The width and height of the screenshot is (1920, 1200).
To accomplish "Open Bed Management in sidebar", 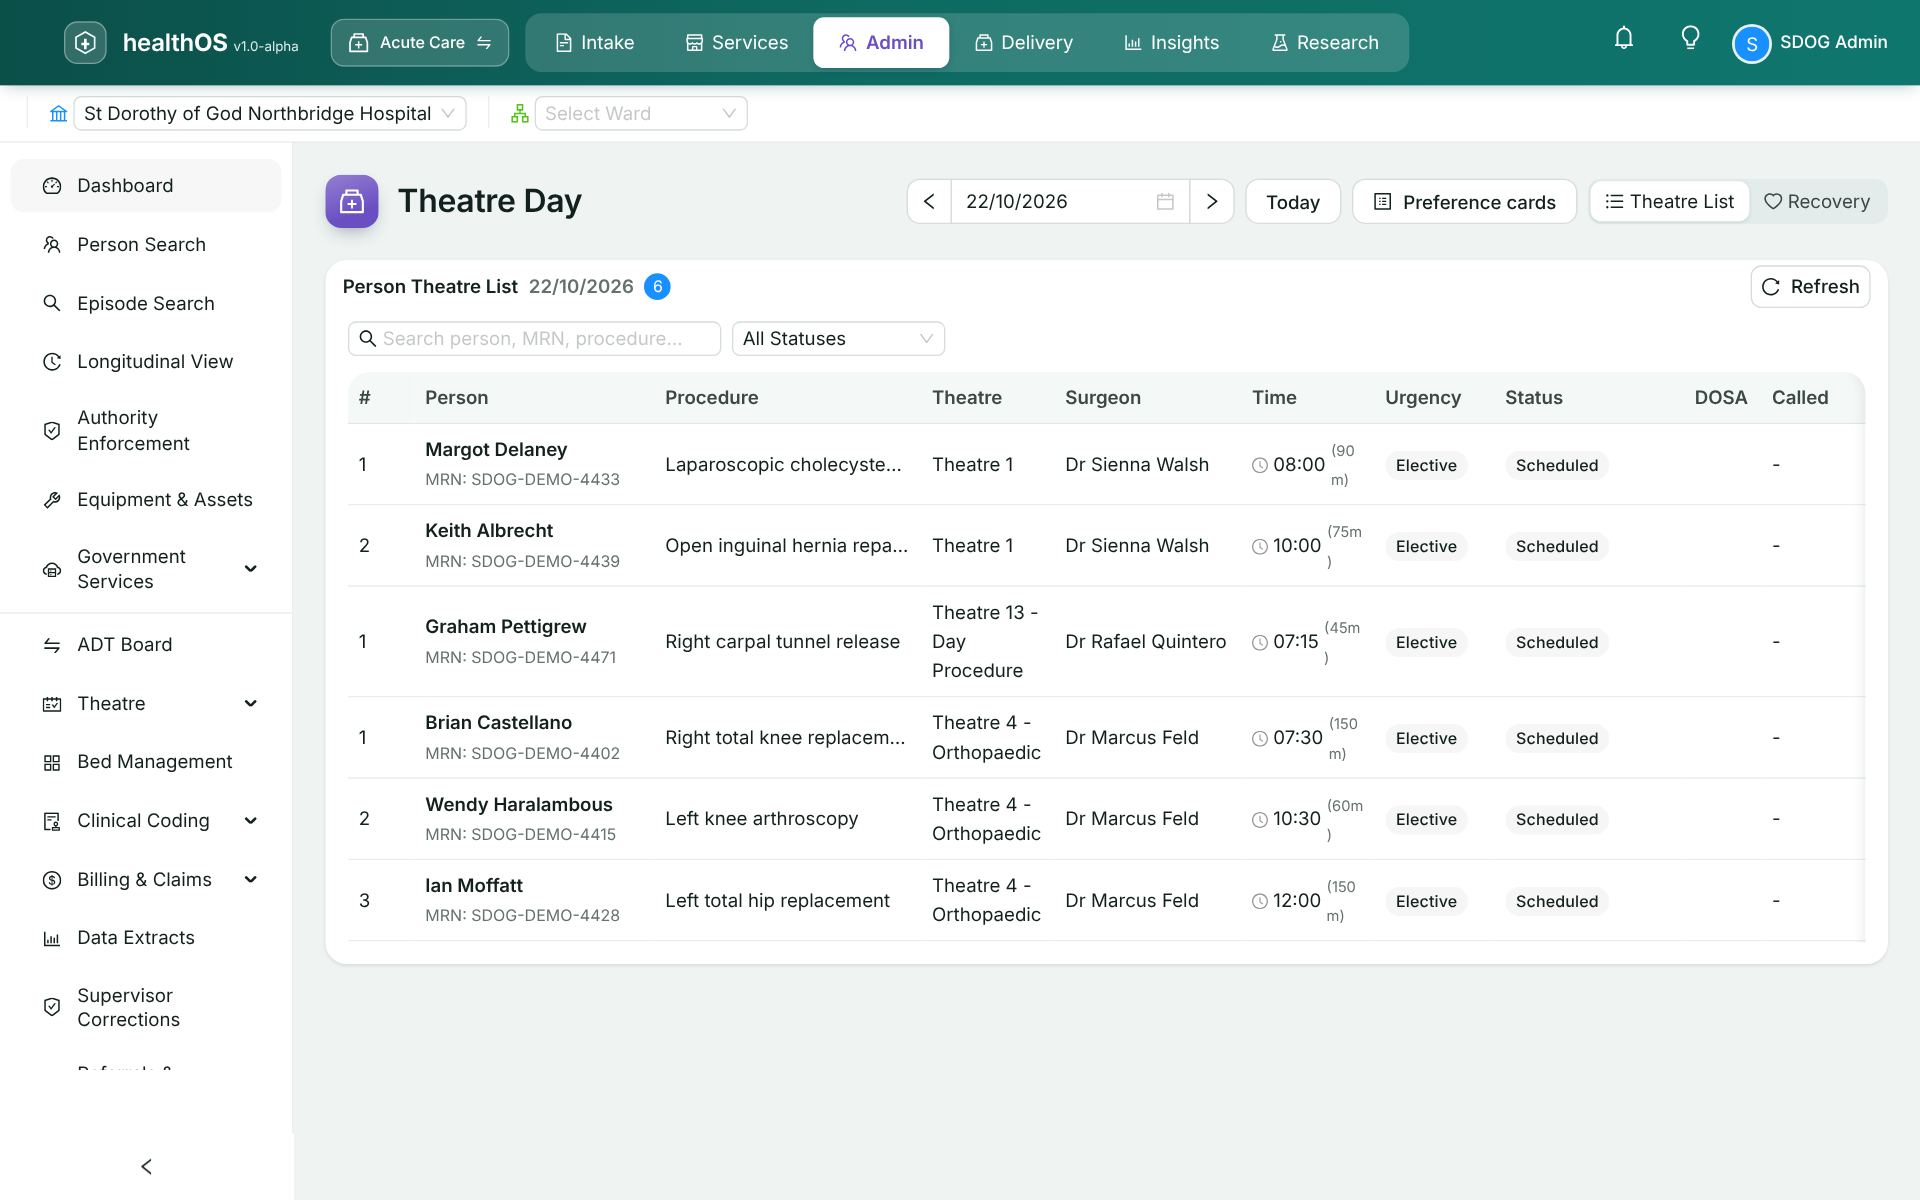I will 146,762.
